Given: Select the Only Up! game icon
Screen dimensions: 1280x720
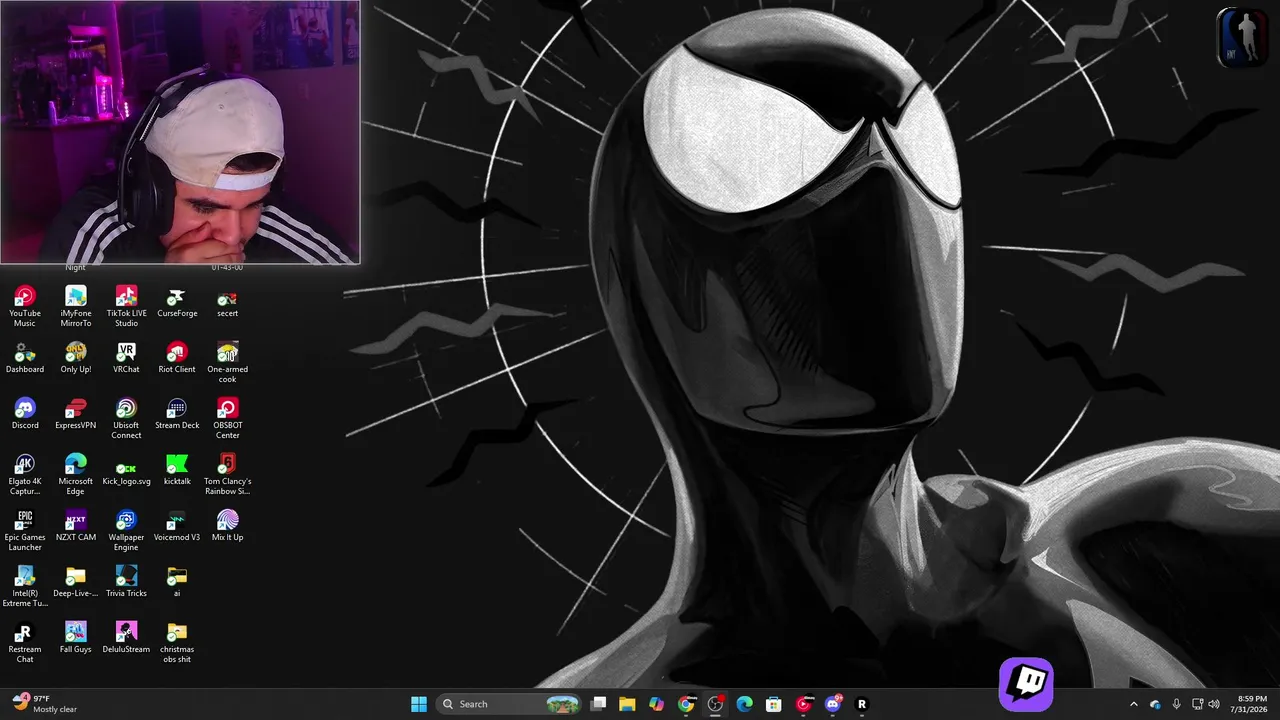Looking at the screenshot, I should (x=76, y=358).
